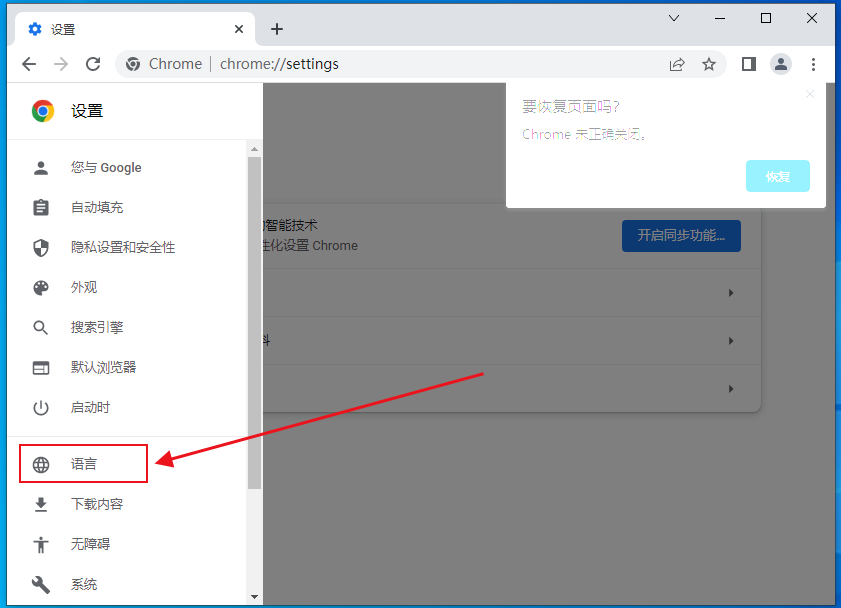Open the 自动填充 settings section
The image size is (841, 608).
127,207
